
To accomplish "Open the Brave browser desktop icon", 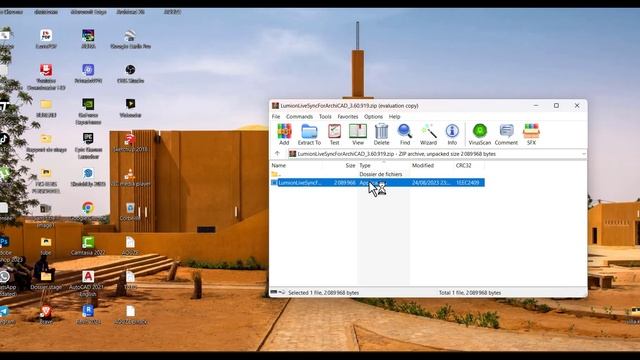I will [x=46, y=315].
